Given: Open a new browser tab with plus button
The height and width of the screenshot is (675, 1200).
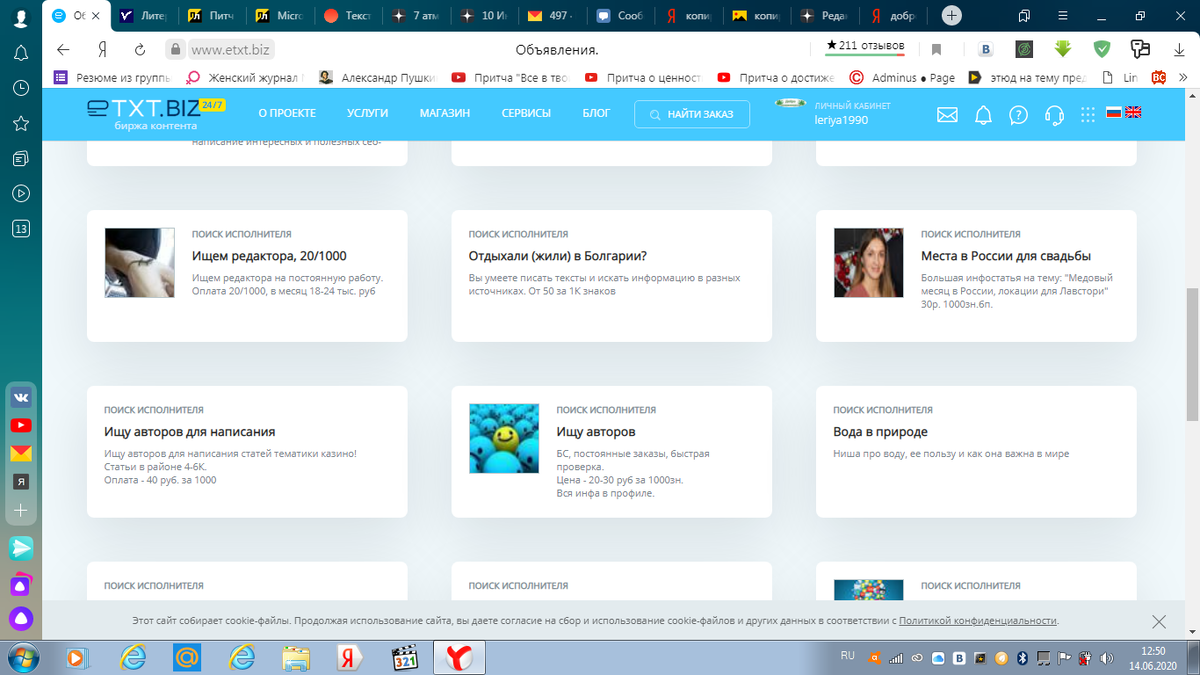Looking at the screenshot, I should point(952,16).
